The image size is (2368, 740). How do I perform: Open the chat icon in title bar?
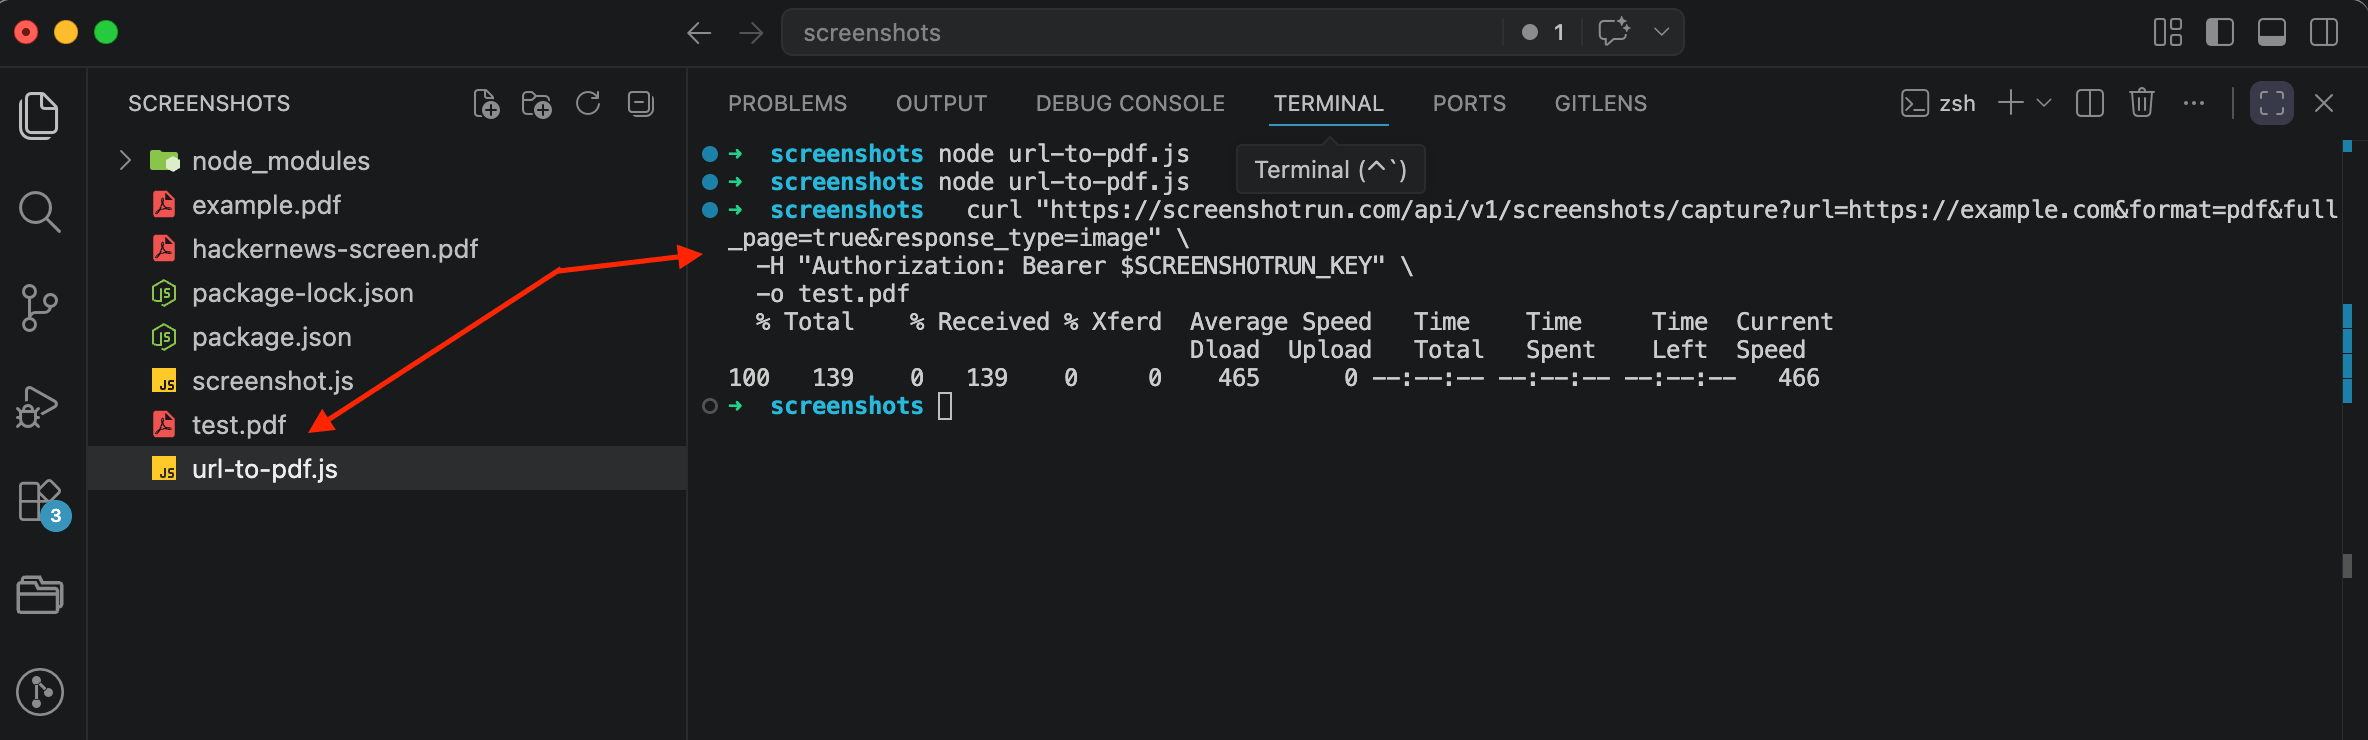click(1614, 32)
